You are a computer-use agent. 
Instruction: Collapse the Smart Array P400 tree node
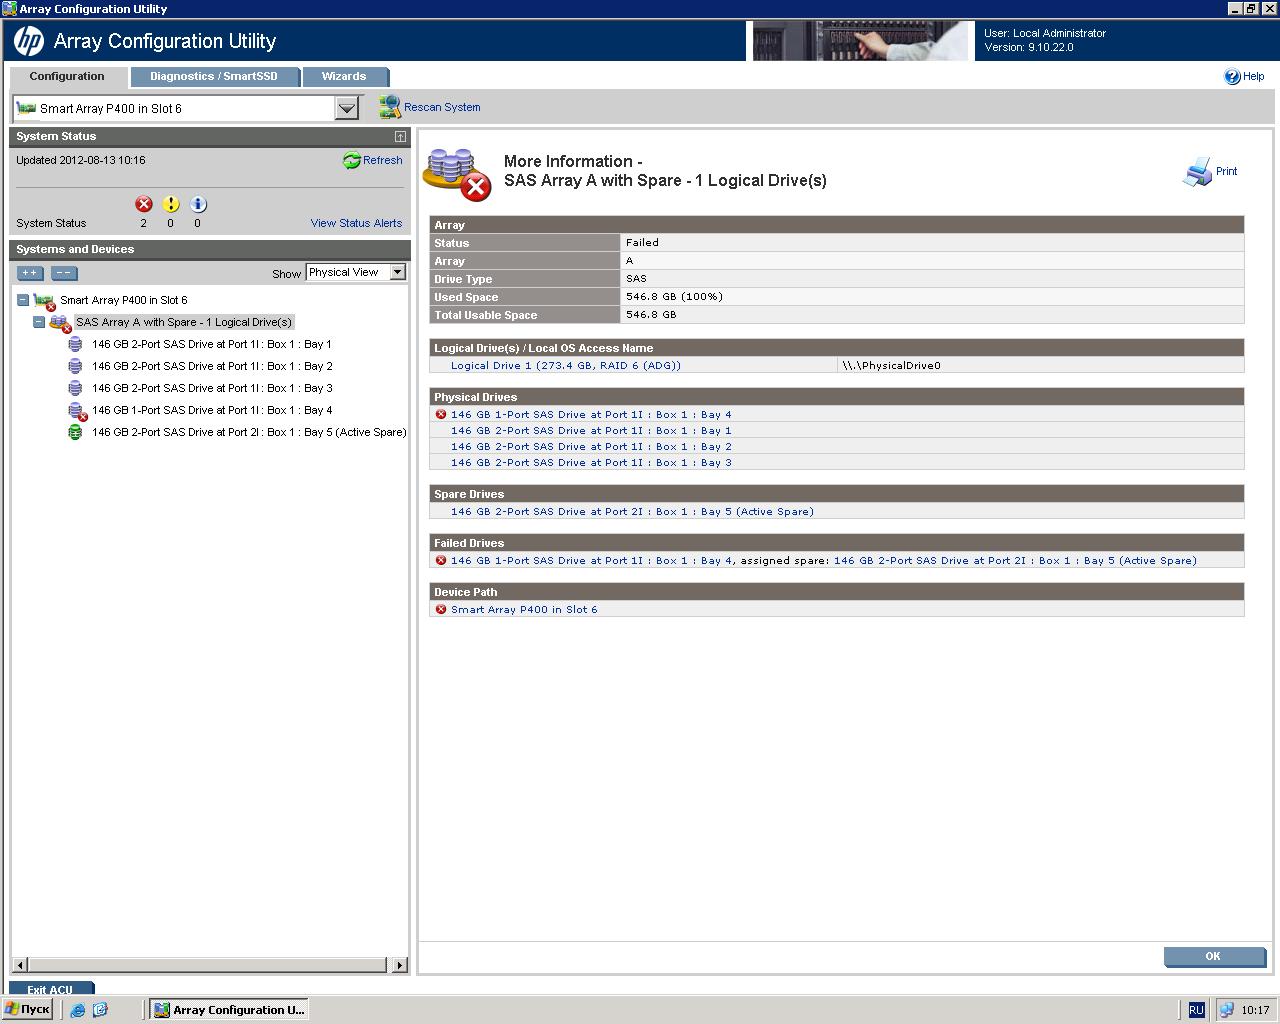(x=23, y=300)
